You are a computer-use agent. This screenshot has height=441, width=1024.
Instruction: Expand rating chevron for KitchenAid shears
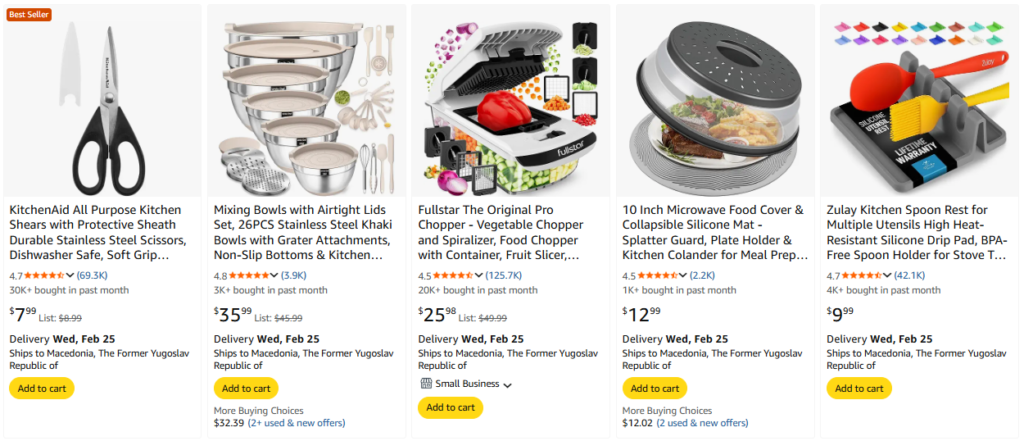click(x=70, y=275)
